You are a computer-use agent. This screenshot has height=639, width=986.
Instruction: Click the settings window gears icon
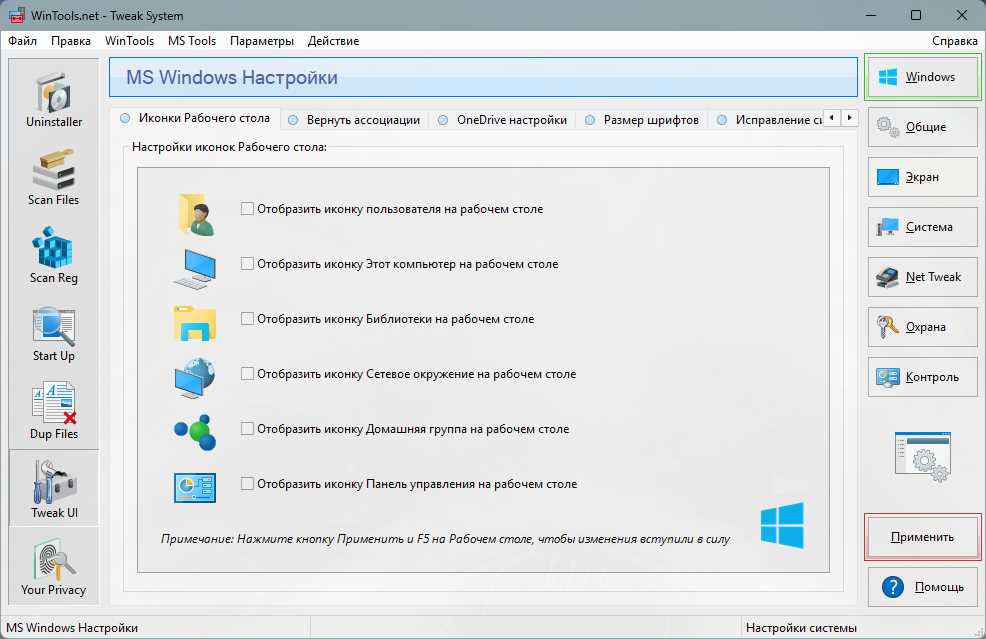tap(922, 457)
